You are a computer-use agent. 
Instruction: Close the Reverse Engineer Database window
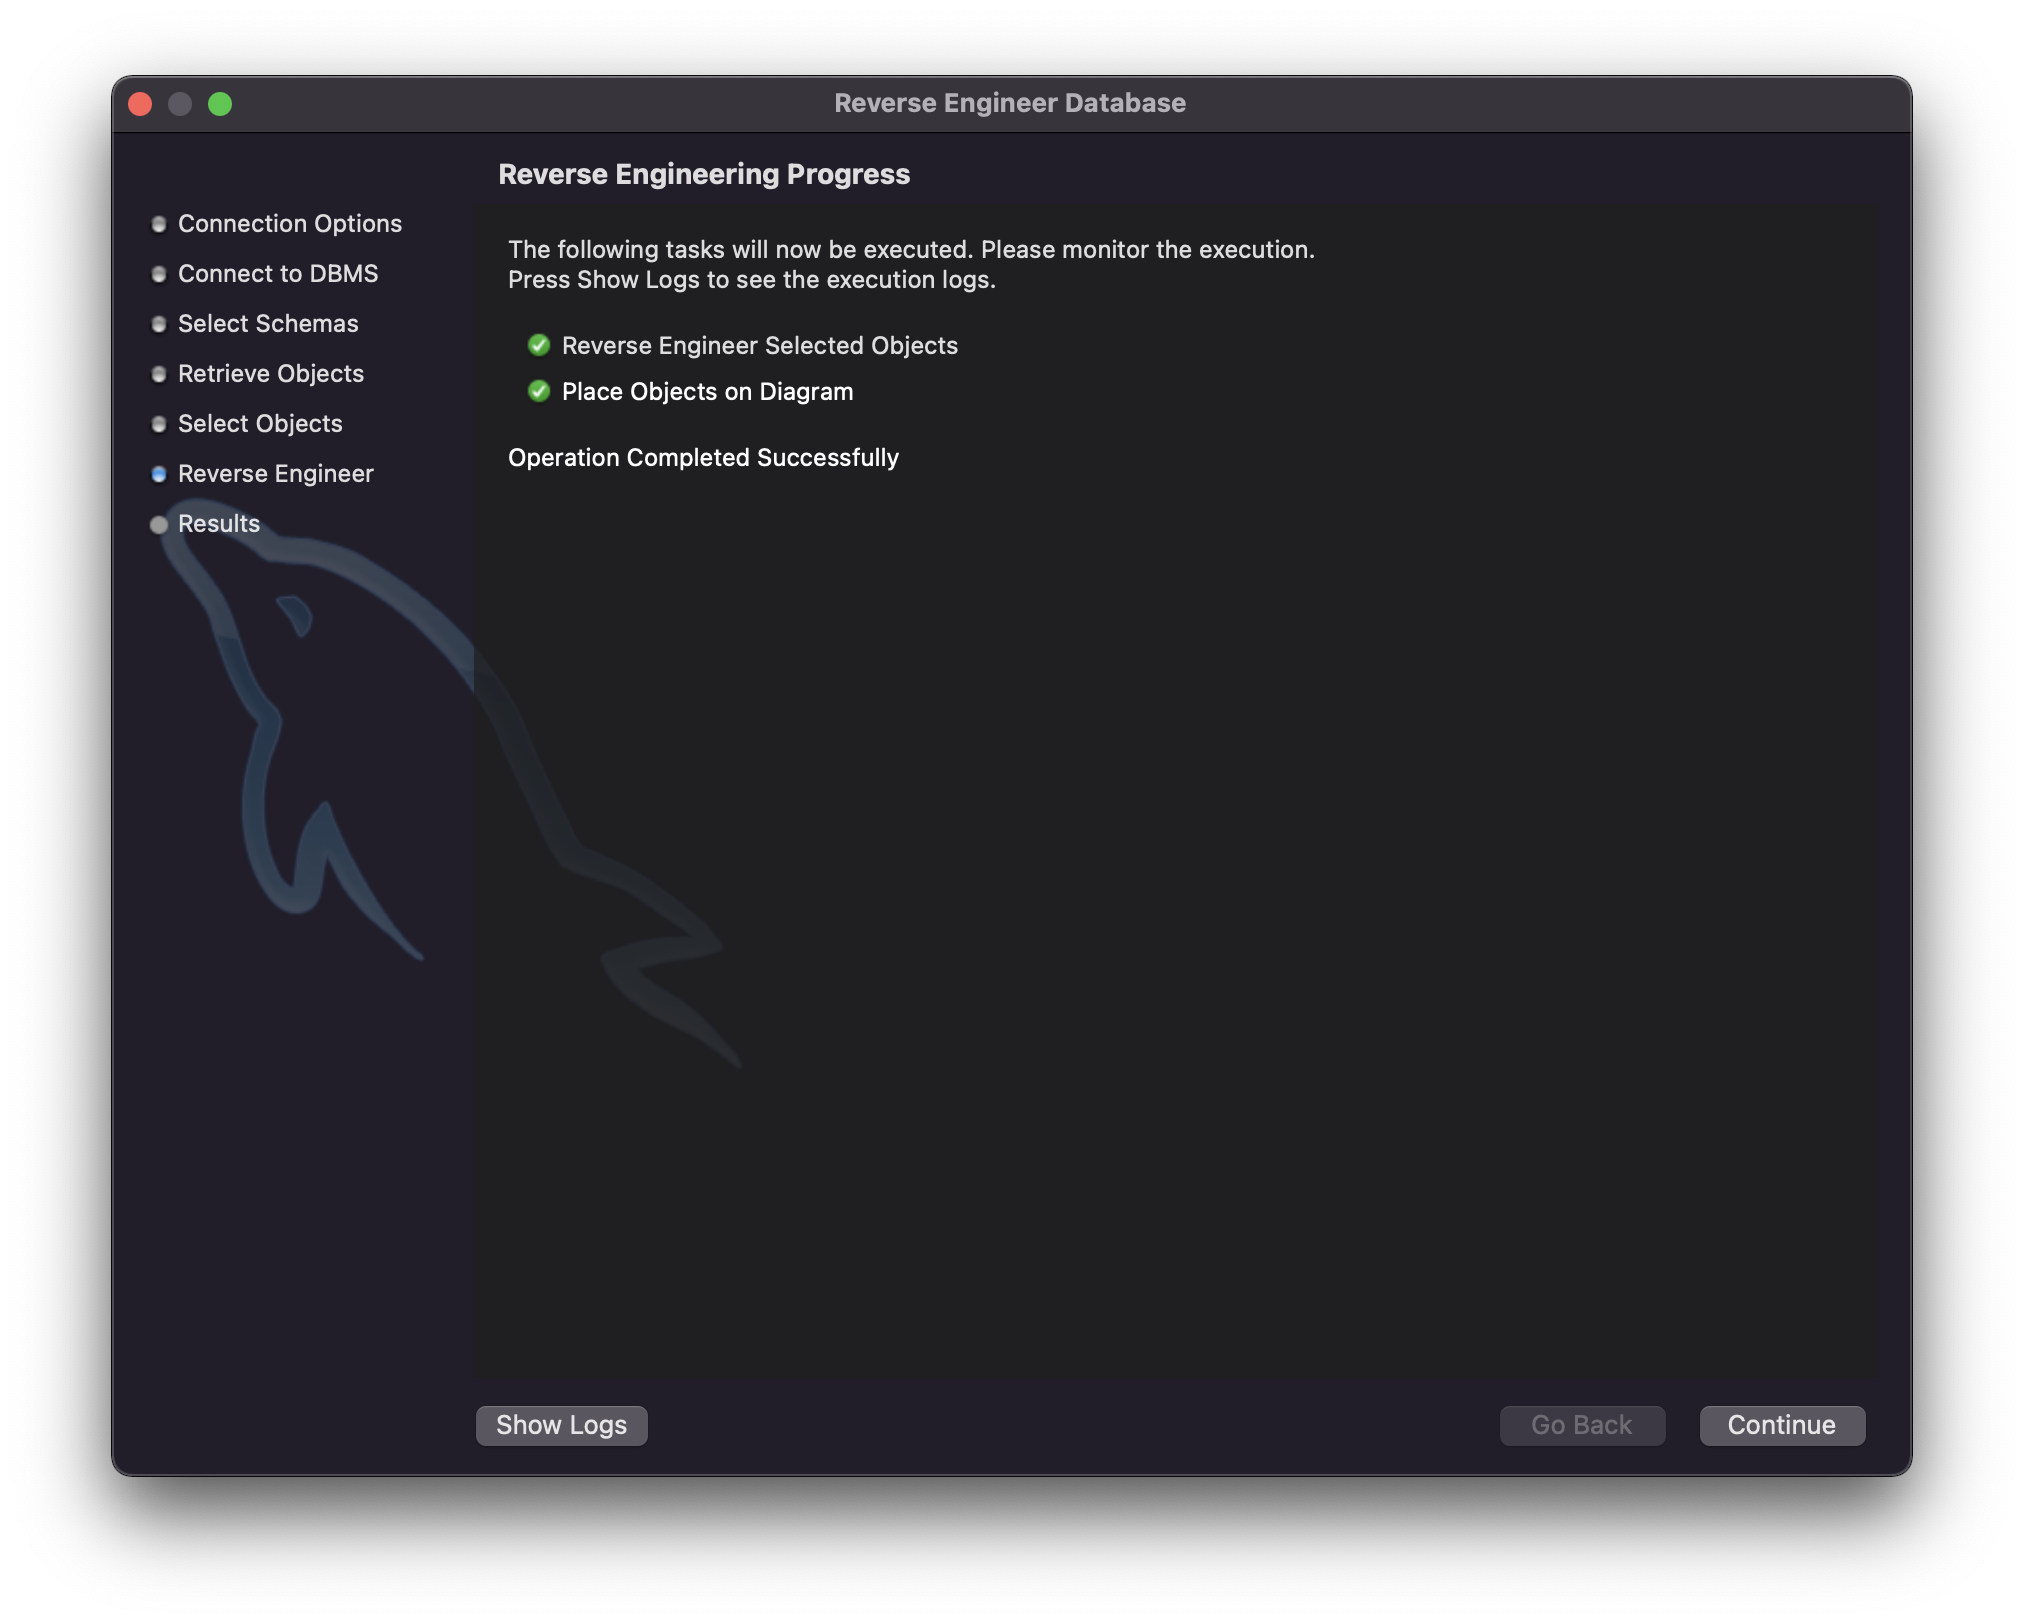[140, 104]
